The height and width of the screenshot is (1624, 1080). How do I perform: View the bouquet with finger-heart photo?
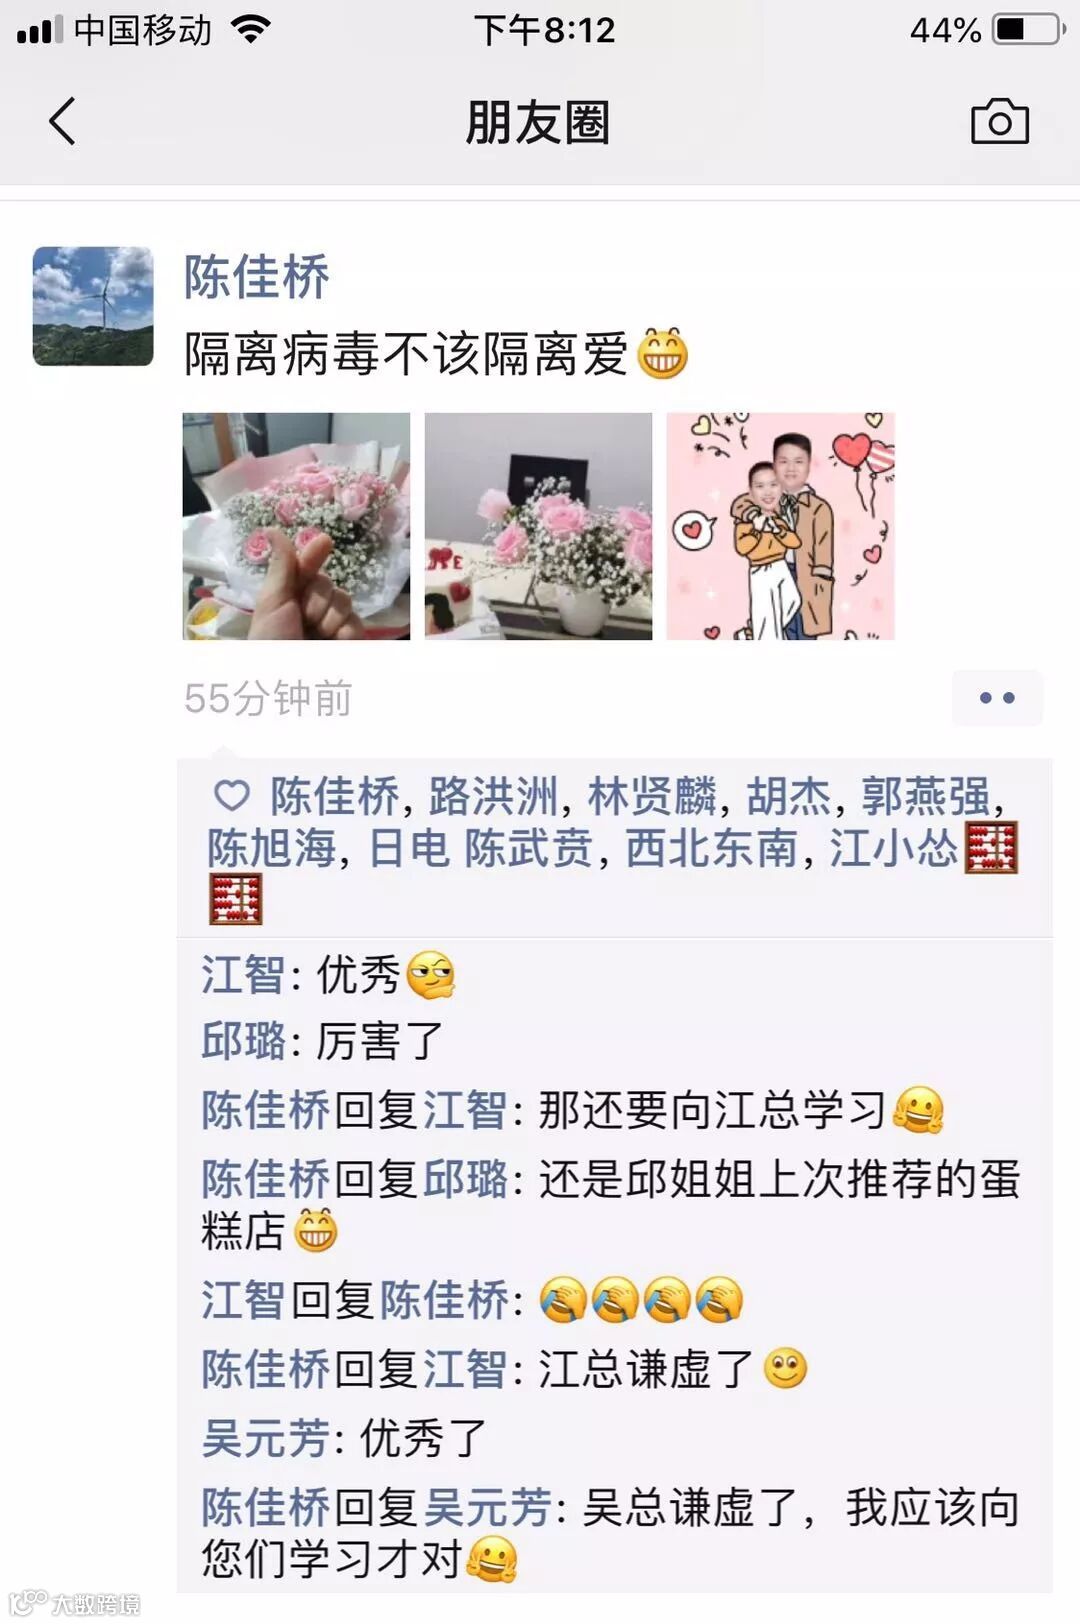296,526
